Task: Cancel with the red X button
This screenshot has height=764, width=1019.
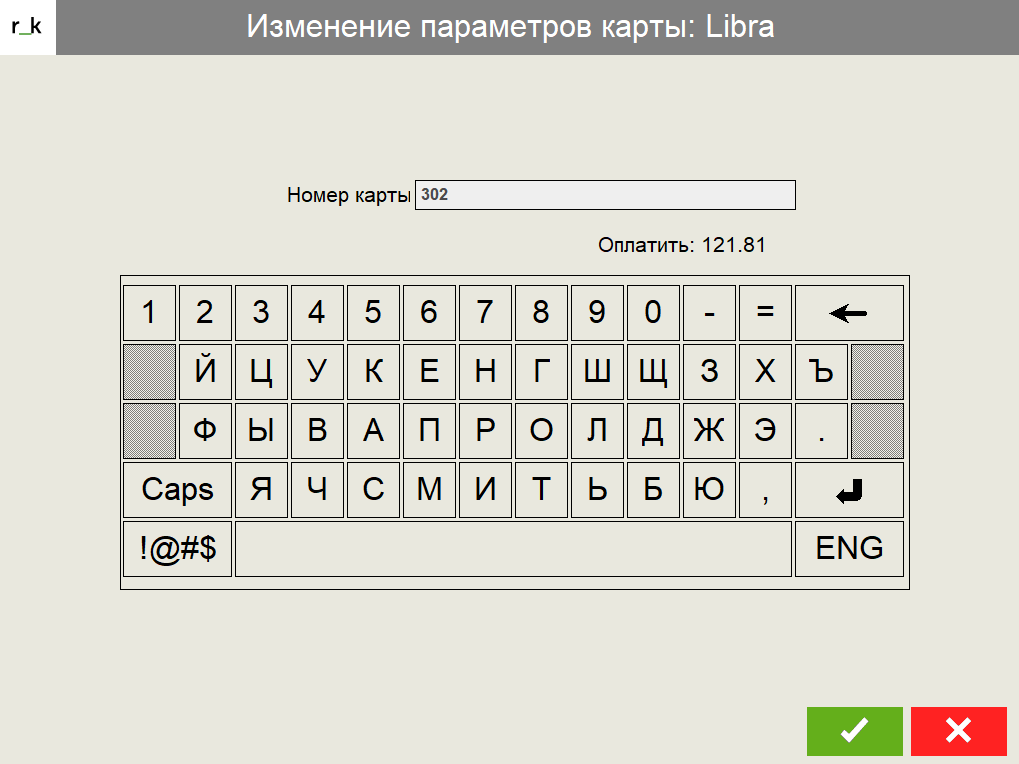Action: (x=958, y=731)
